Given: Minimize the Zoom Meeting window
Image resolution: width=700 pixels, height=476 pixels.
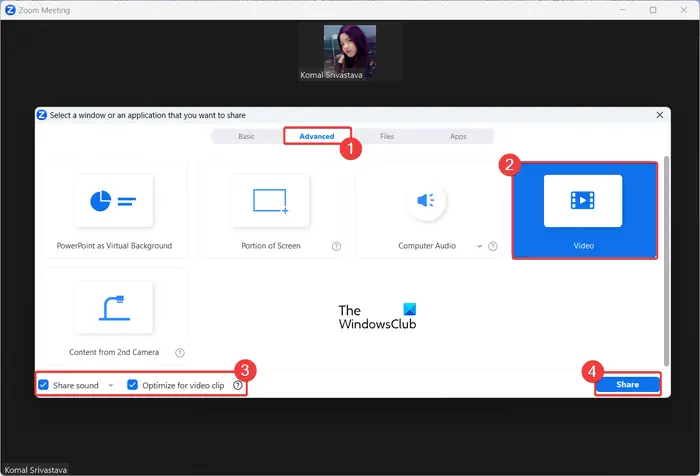Looking at the screenshot, I should click(623, 10).
